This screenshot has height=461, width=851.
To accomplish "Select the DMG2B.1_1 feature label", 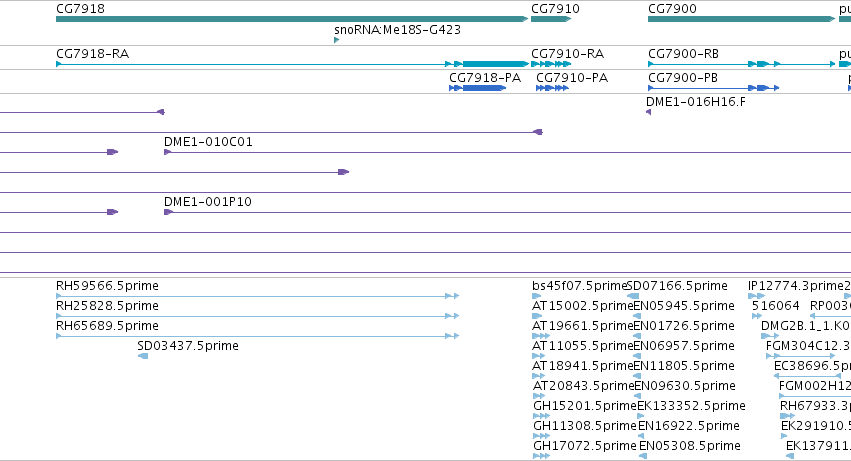I will click(805, 326).
